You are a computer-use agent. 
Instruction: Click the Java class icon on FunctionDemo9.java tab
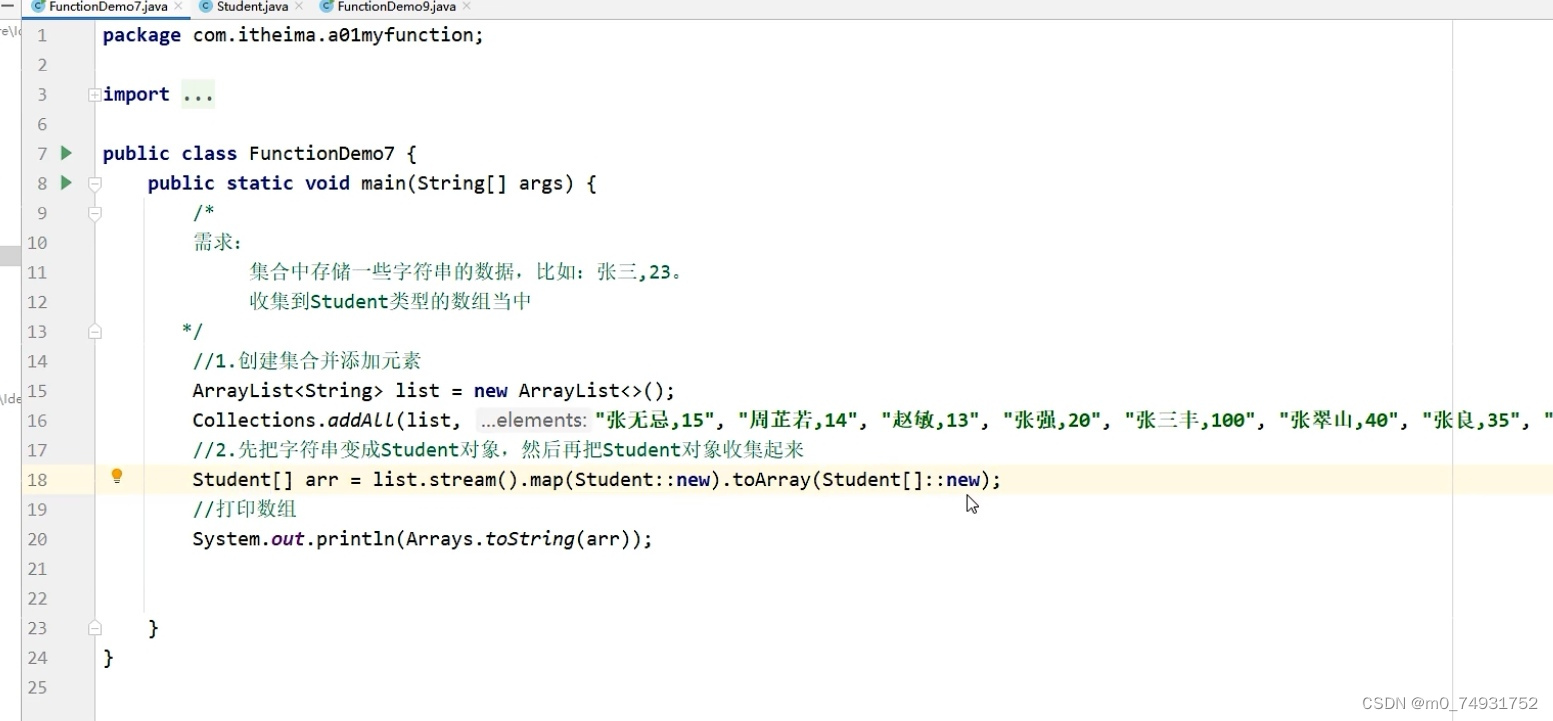(x=326, y=6)
